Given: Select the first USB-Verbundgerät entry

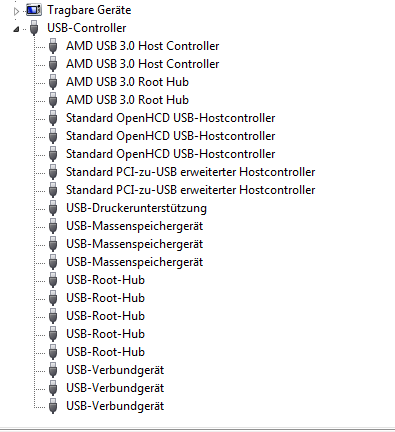Looking at the screenshot, I should tap(115, 370).
